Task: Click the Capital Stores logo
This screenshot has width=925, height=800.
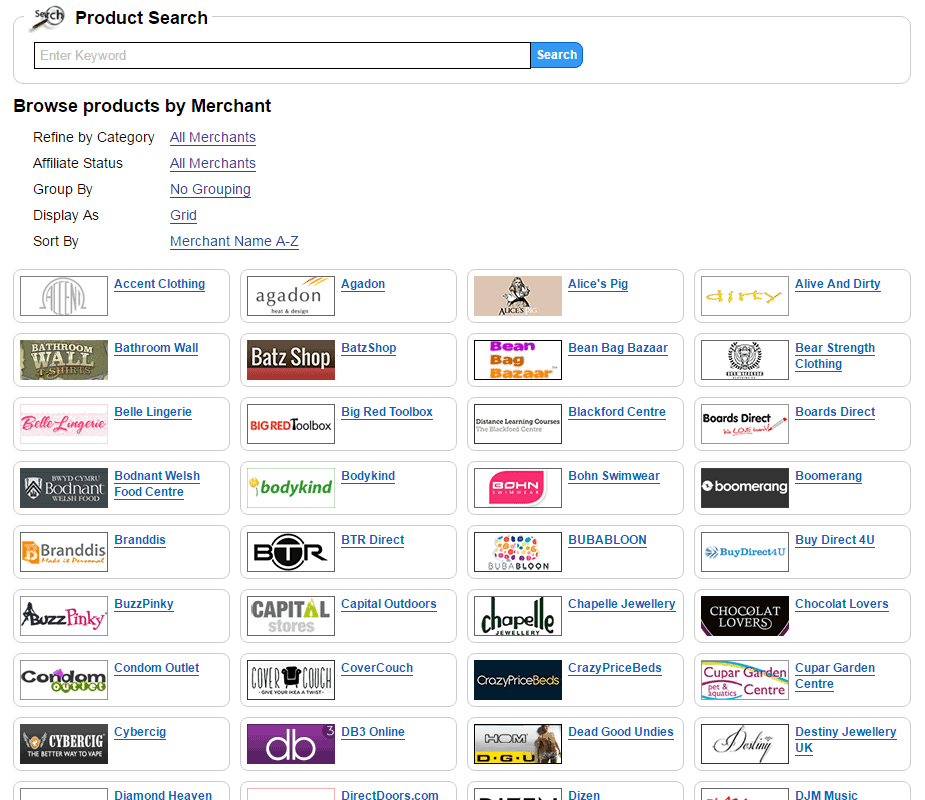Action: [291, 616]
